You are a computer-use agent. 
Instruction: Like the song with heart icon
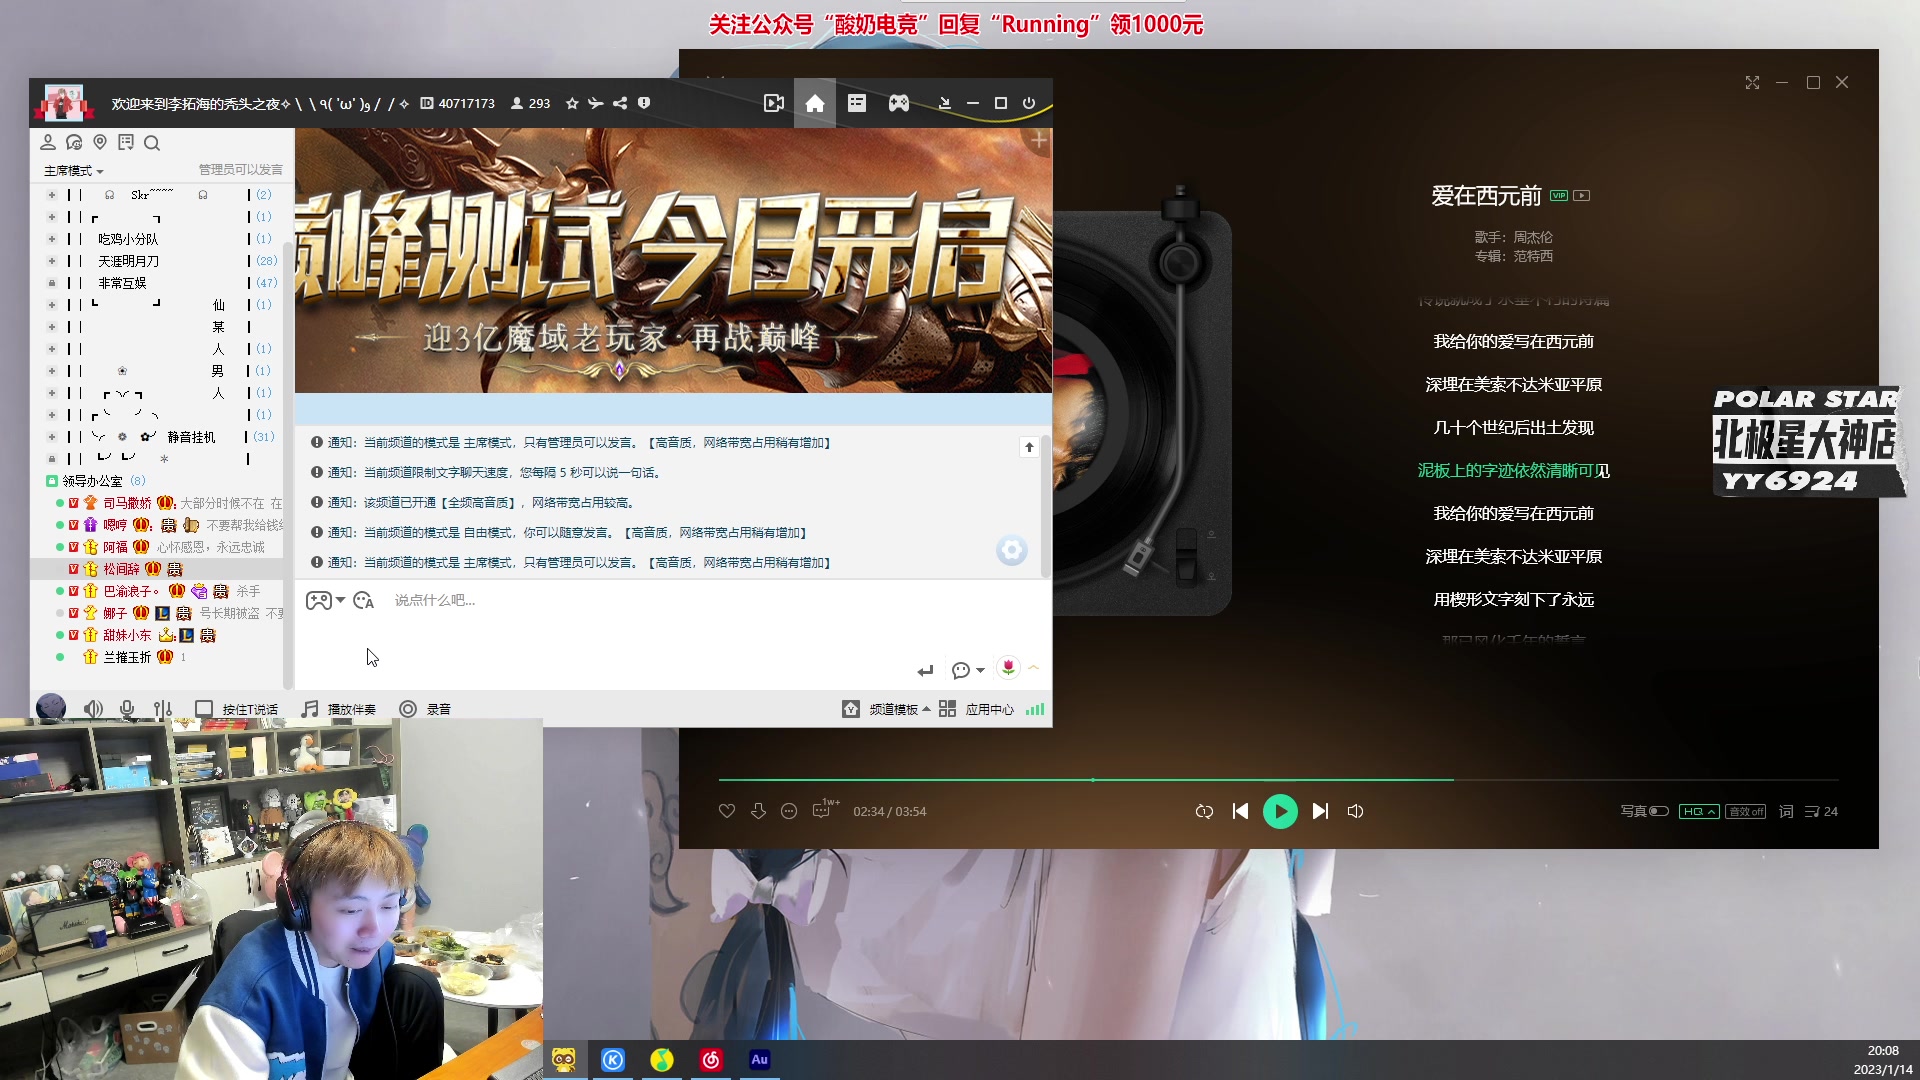(x=727, y=811)
